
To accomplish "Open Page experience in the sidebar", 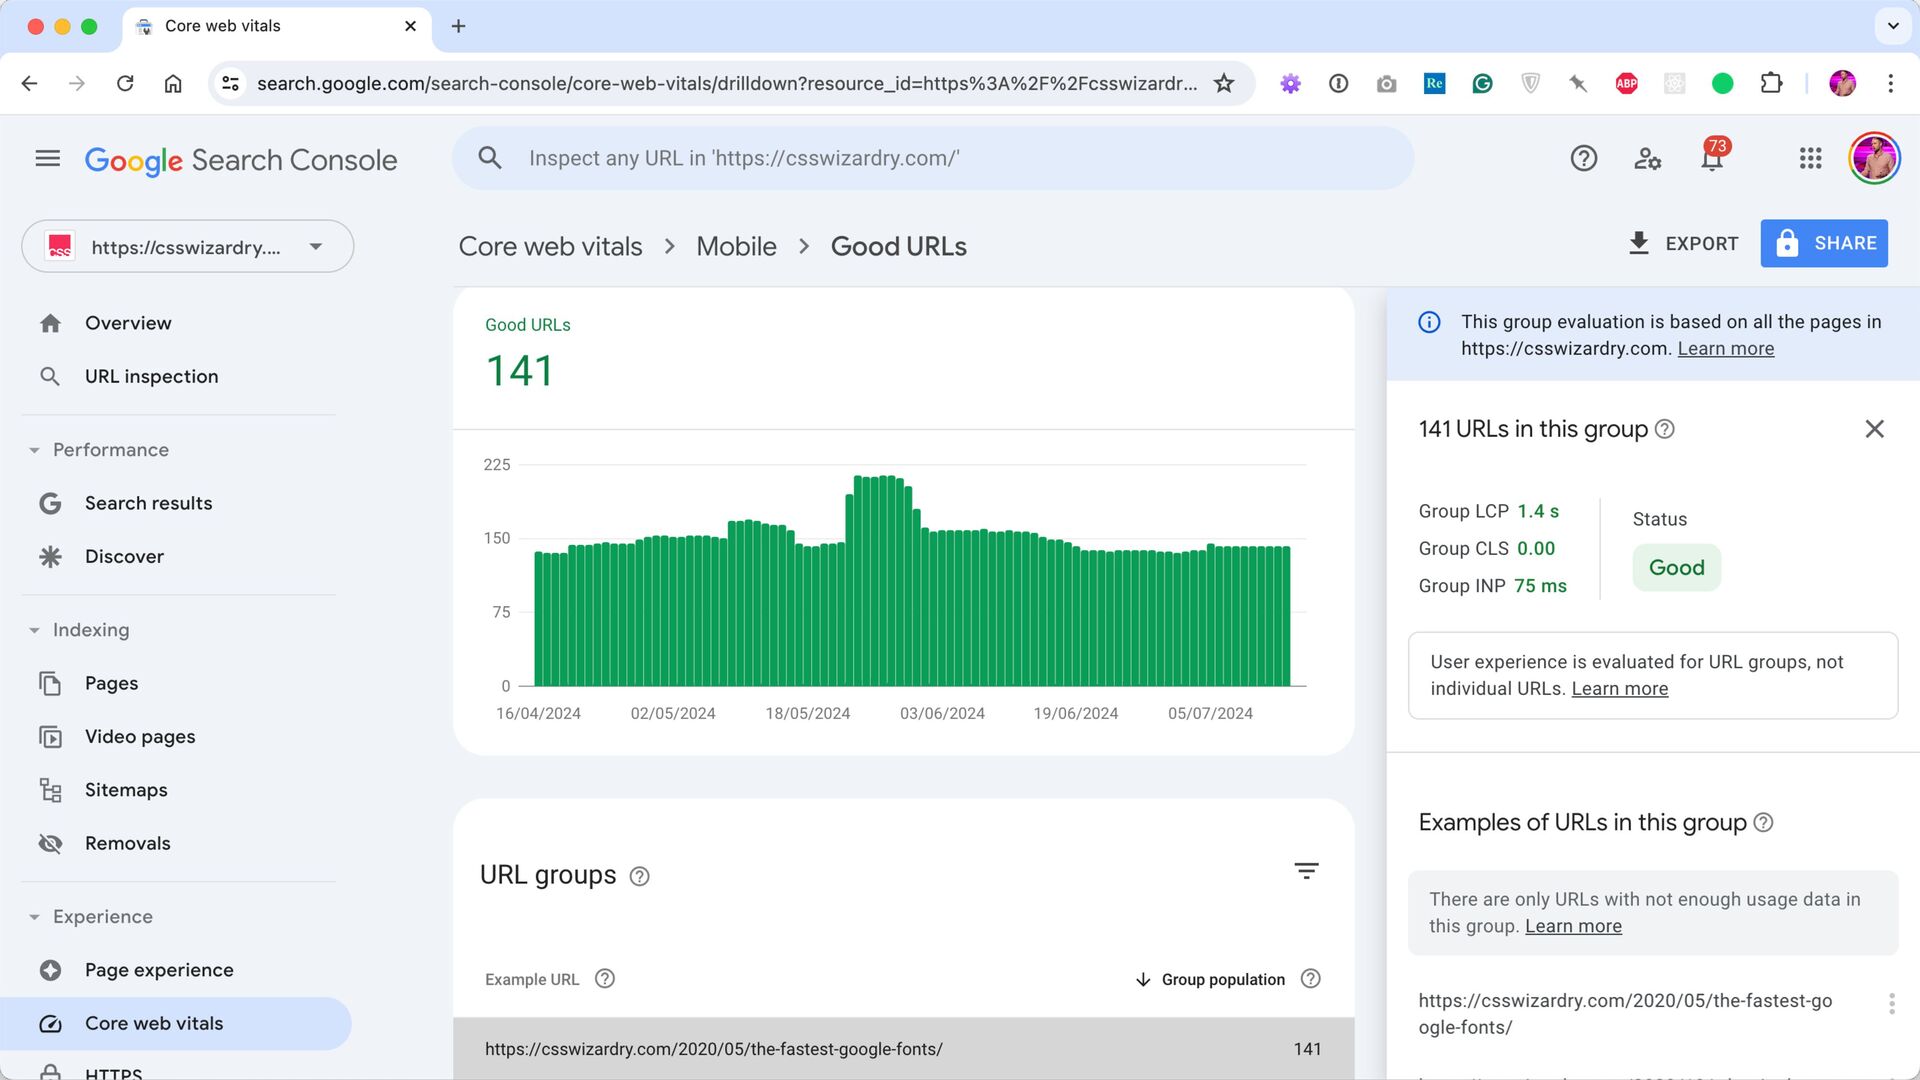I will point(159,970).
